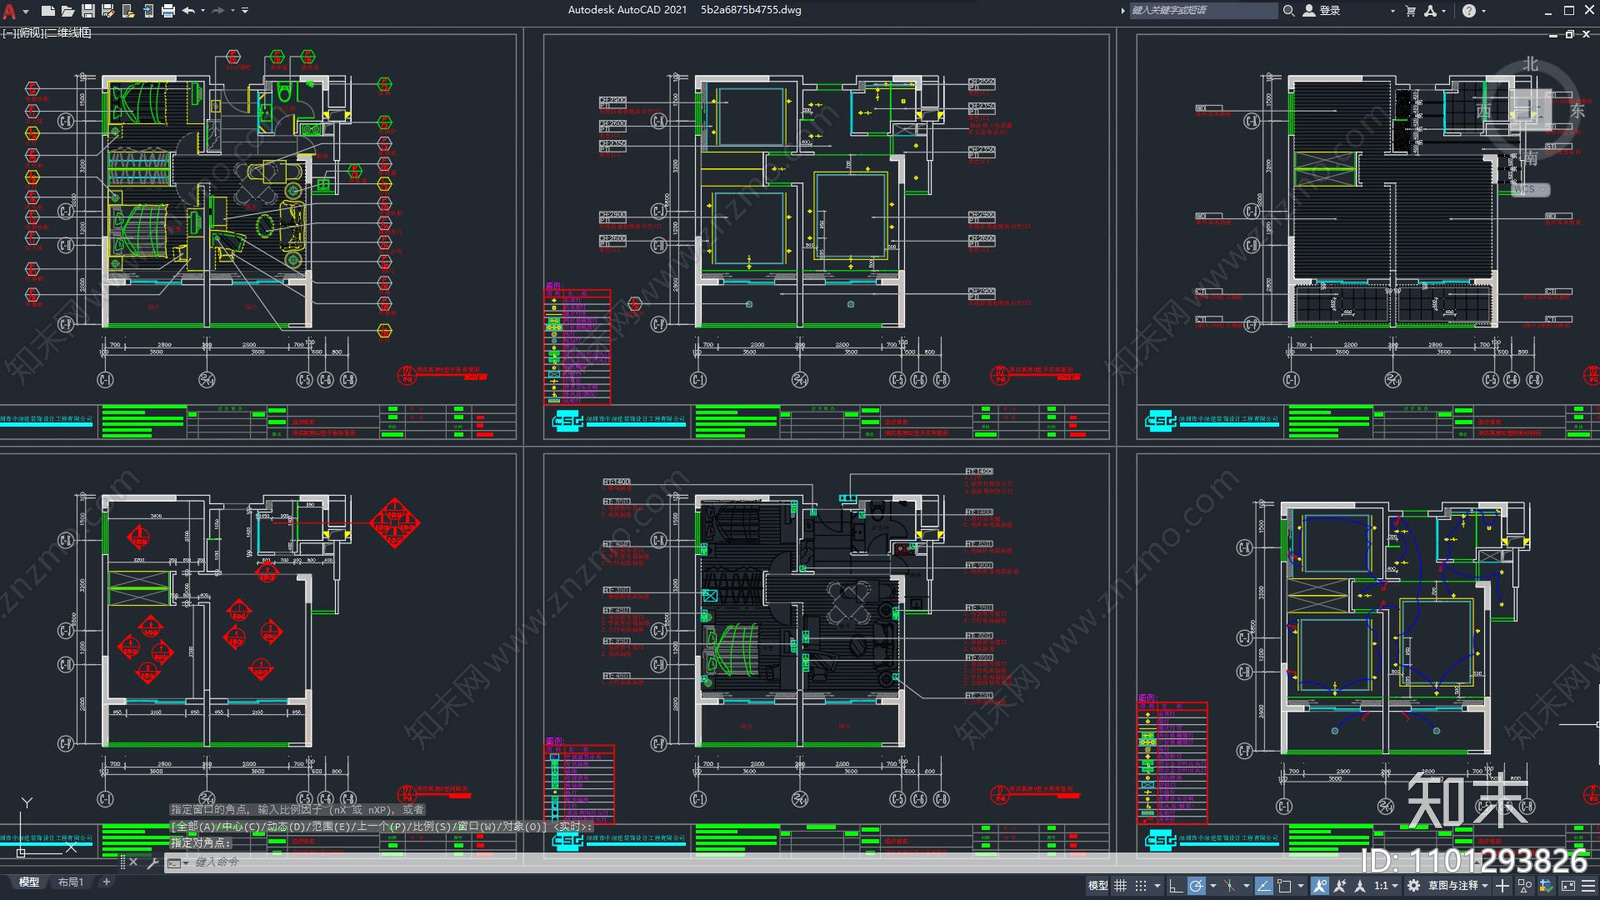The image size is (1600, 900).
Task: Click the clean screen icon in status bar
Action: click(1568, 886)
